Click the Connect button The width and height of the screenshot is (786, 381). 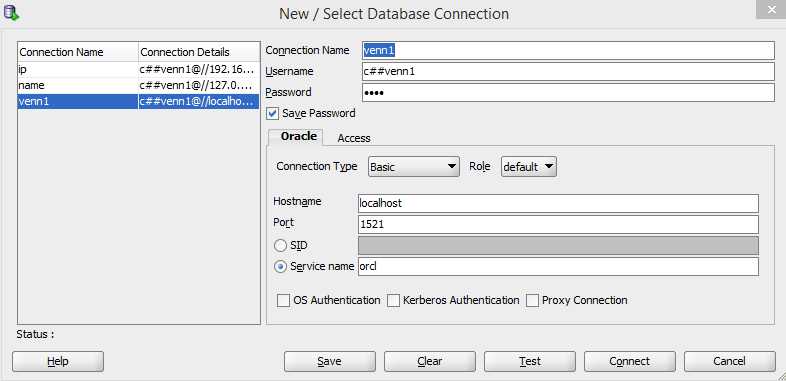tap(630, 361)
